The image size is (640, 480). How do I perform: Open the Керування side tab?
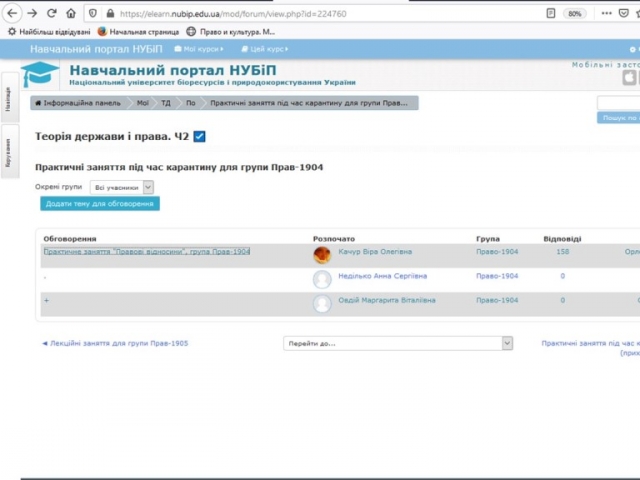[x=9, y=152]
